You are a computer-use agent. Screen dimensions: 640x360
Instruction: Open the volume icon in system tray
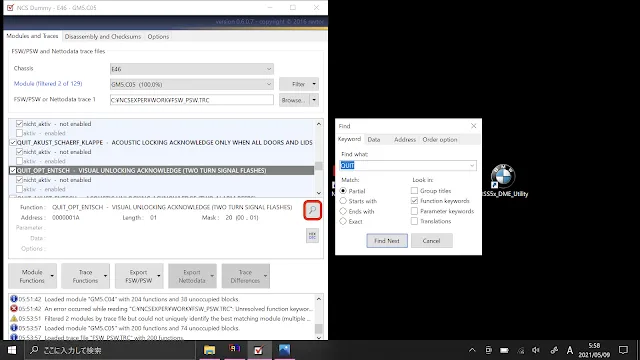[536, 350]
